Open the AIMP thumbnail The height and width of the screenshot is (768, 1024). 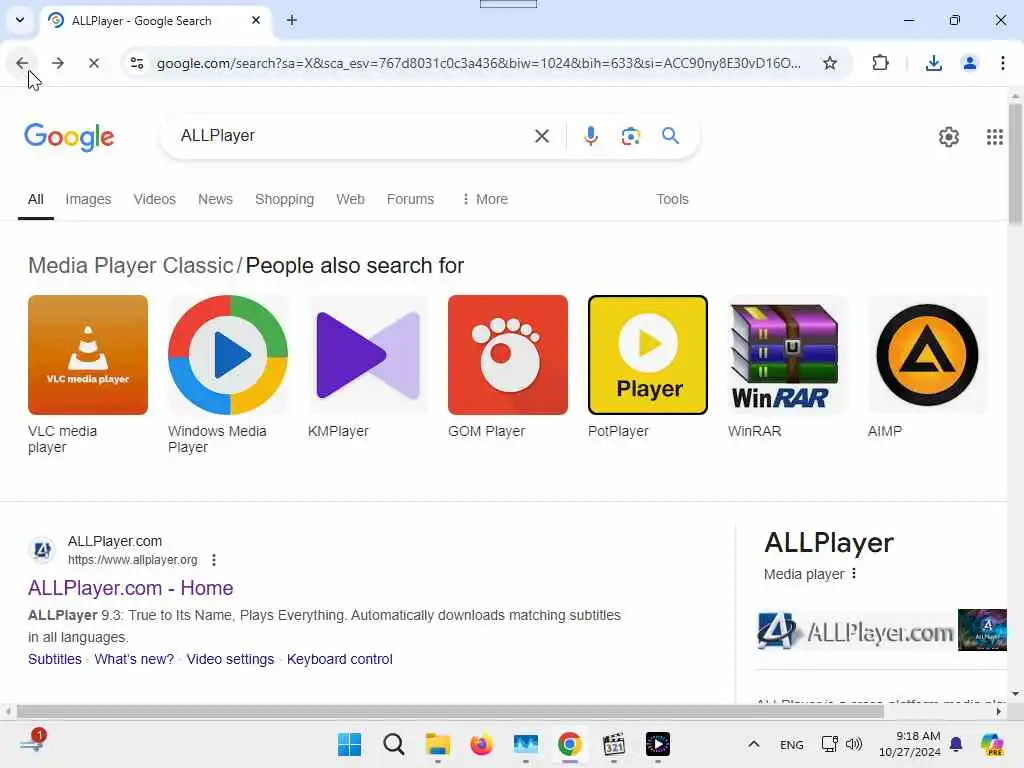point(927,355)
